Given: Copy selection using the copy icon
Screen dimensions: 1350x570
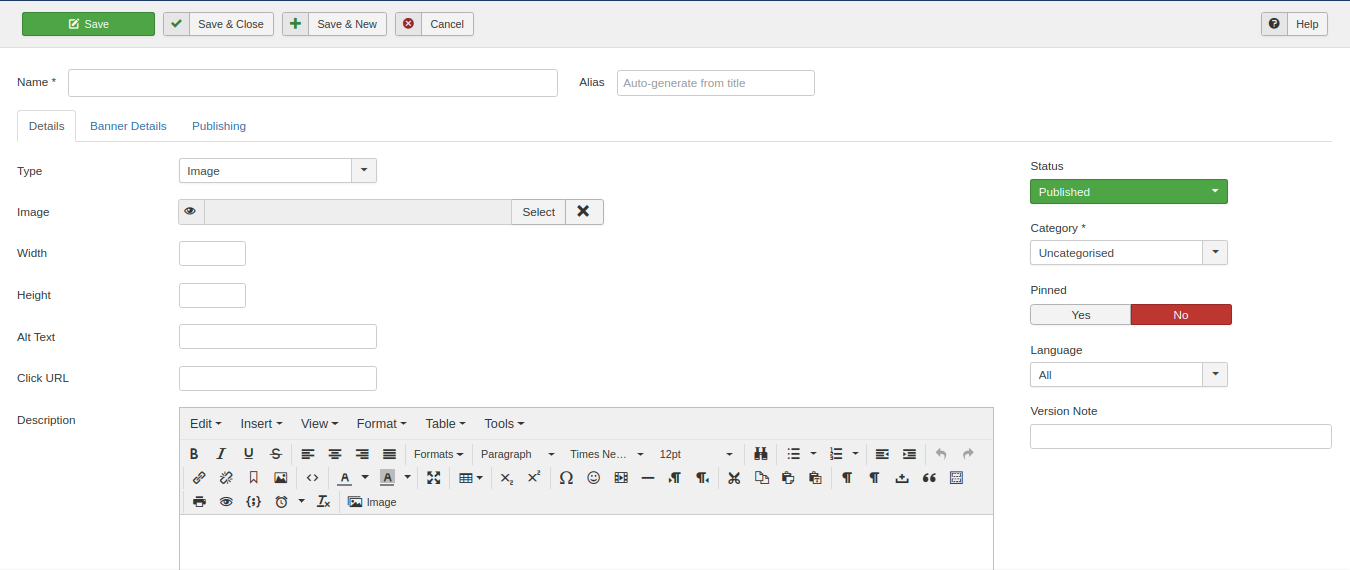Looking at the screenshot, I should (761, 478).
